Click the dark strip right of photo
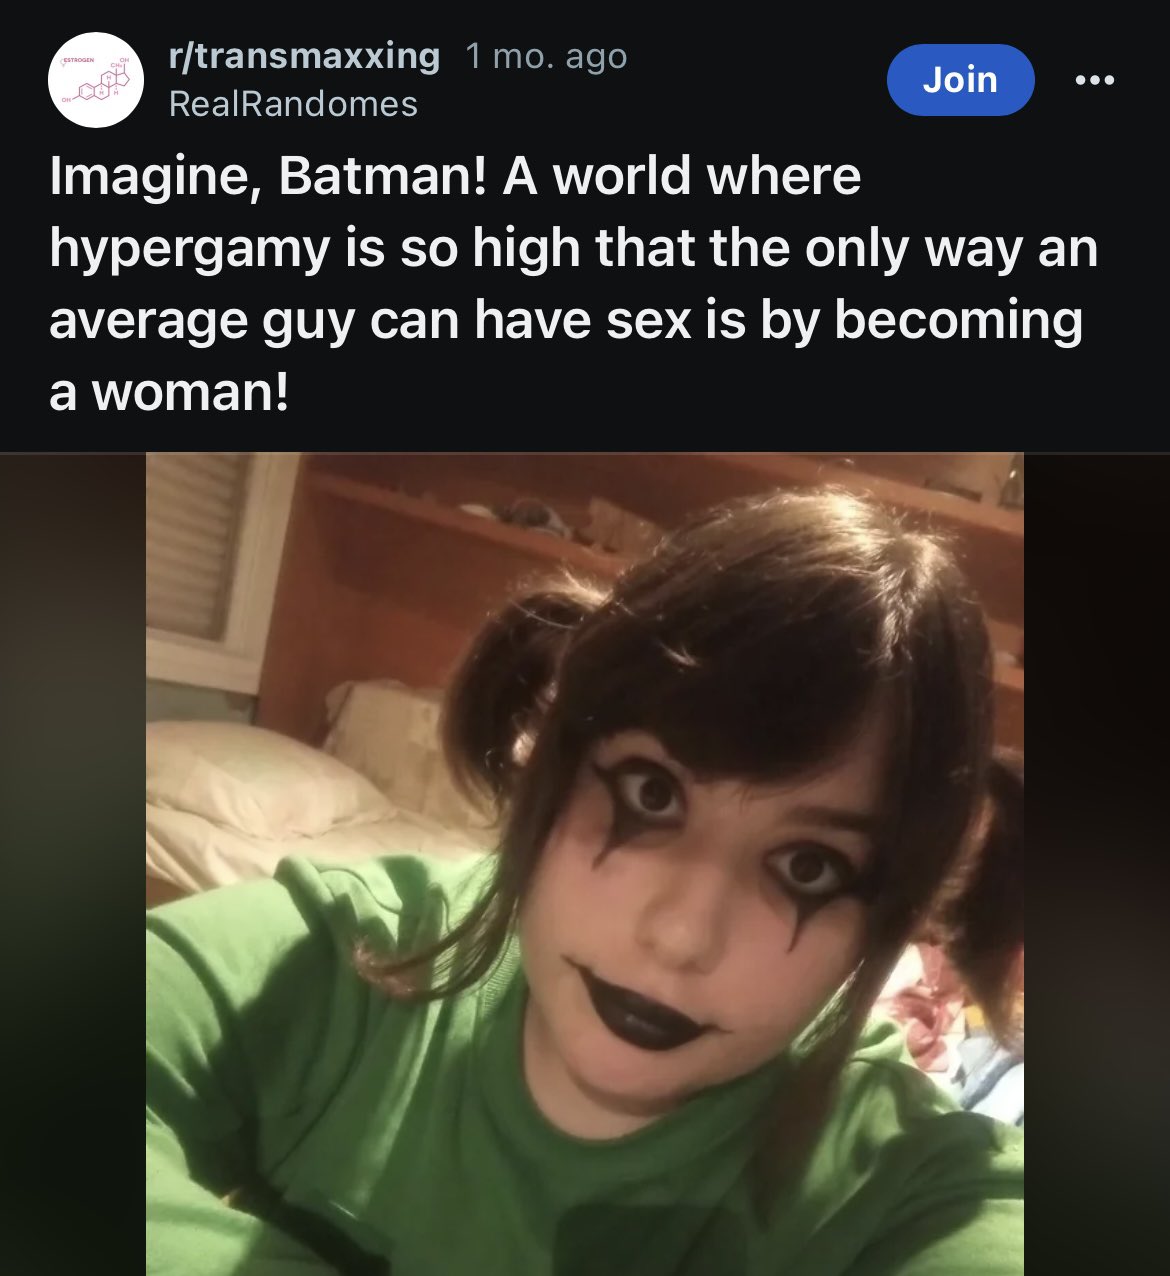 pyautogui.click(x=1097, y=864)
